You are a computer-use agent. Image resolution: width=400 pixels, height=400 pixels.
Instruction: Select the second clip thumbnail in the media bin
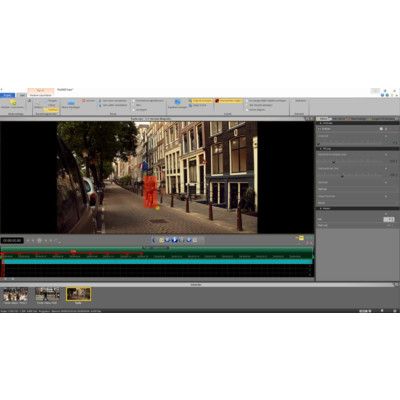point(47,294)
